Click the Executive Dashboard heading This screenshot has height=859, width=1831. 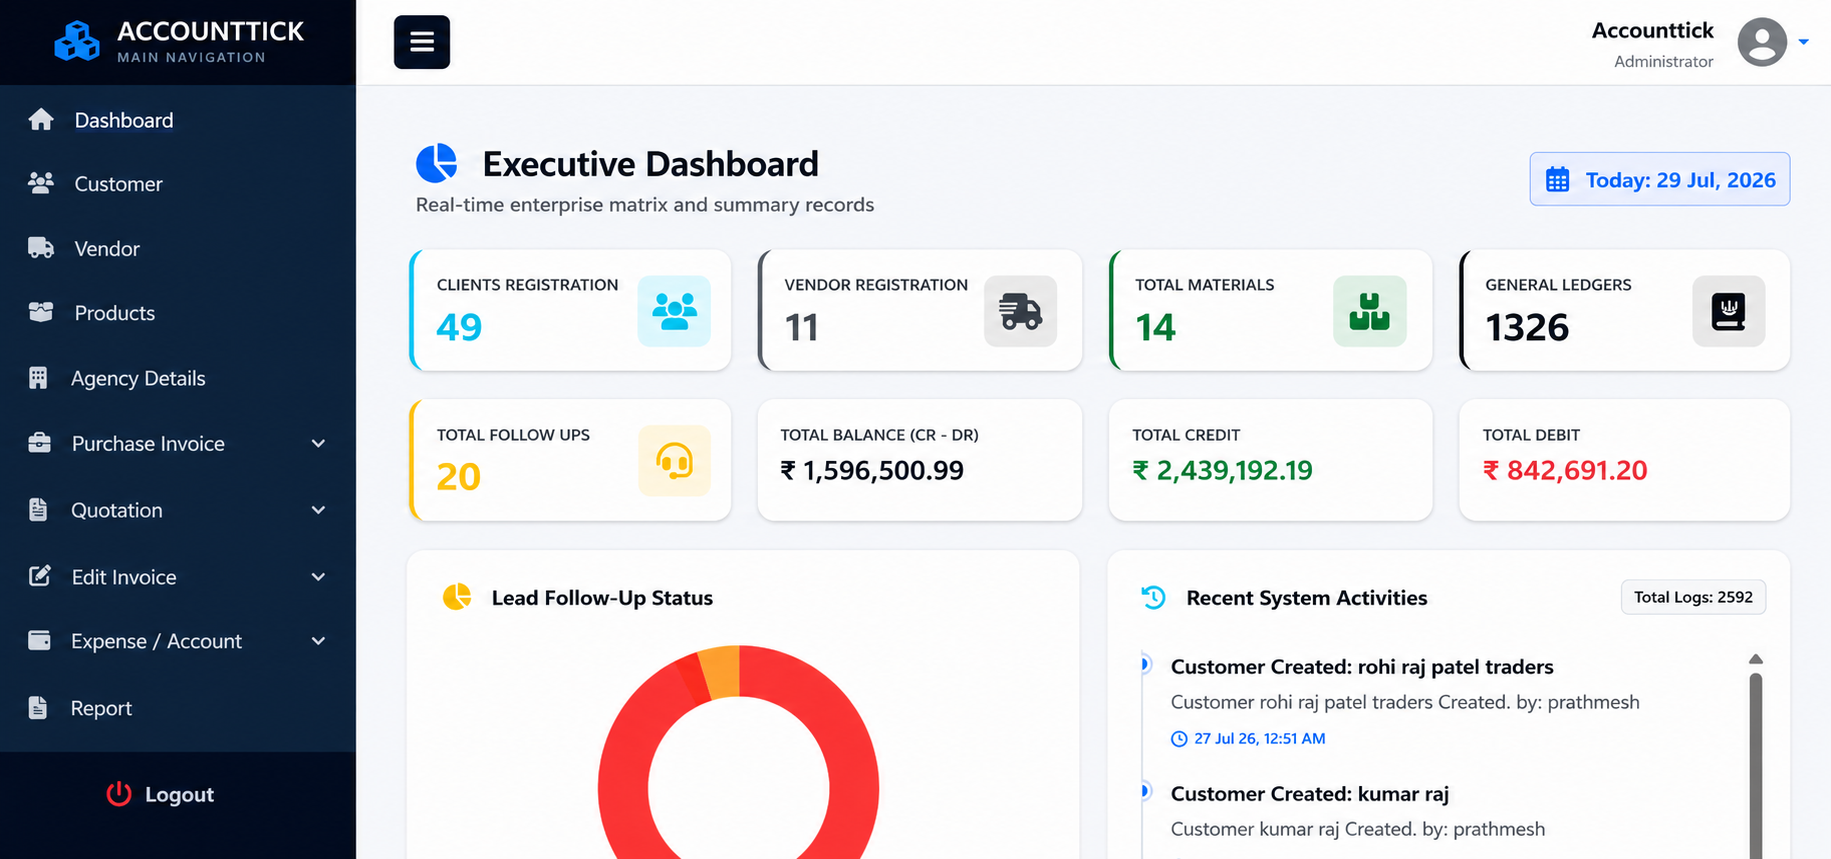pyautogui.click(x=651, y=164)
